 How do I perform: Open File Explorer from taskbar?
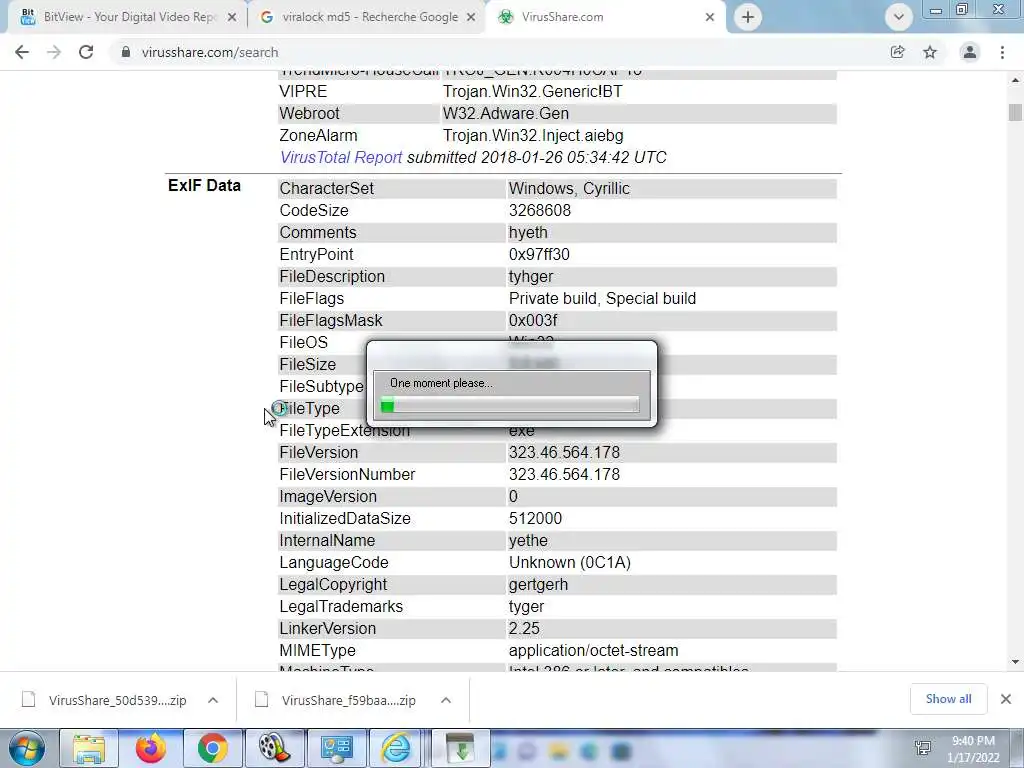point(89,748)
